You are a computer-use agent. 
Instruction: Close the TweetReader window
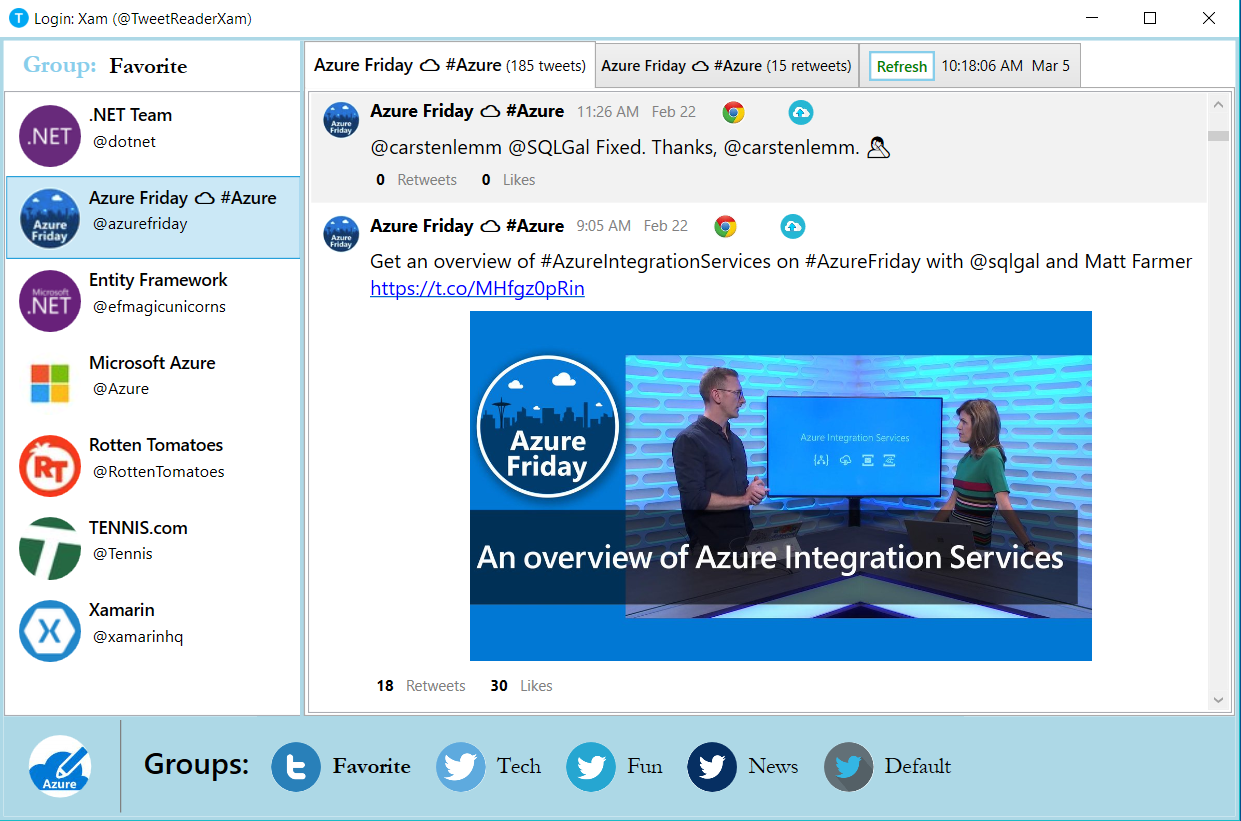pos(1208,18)
